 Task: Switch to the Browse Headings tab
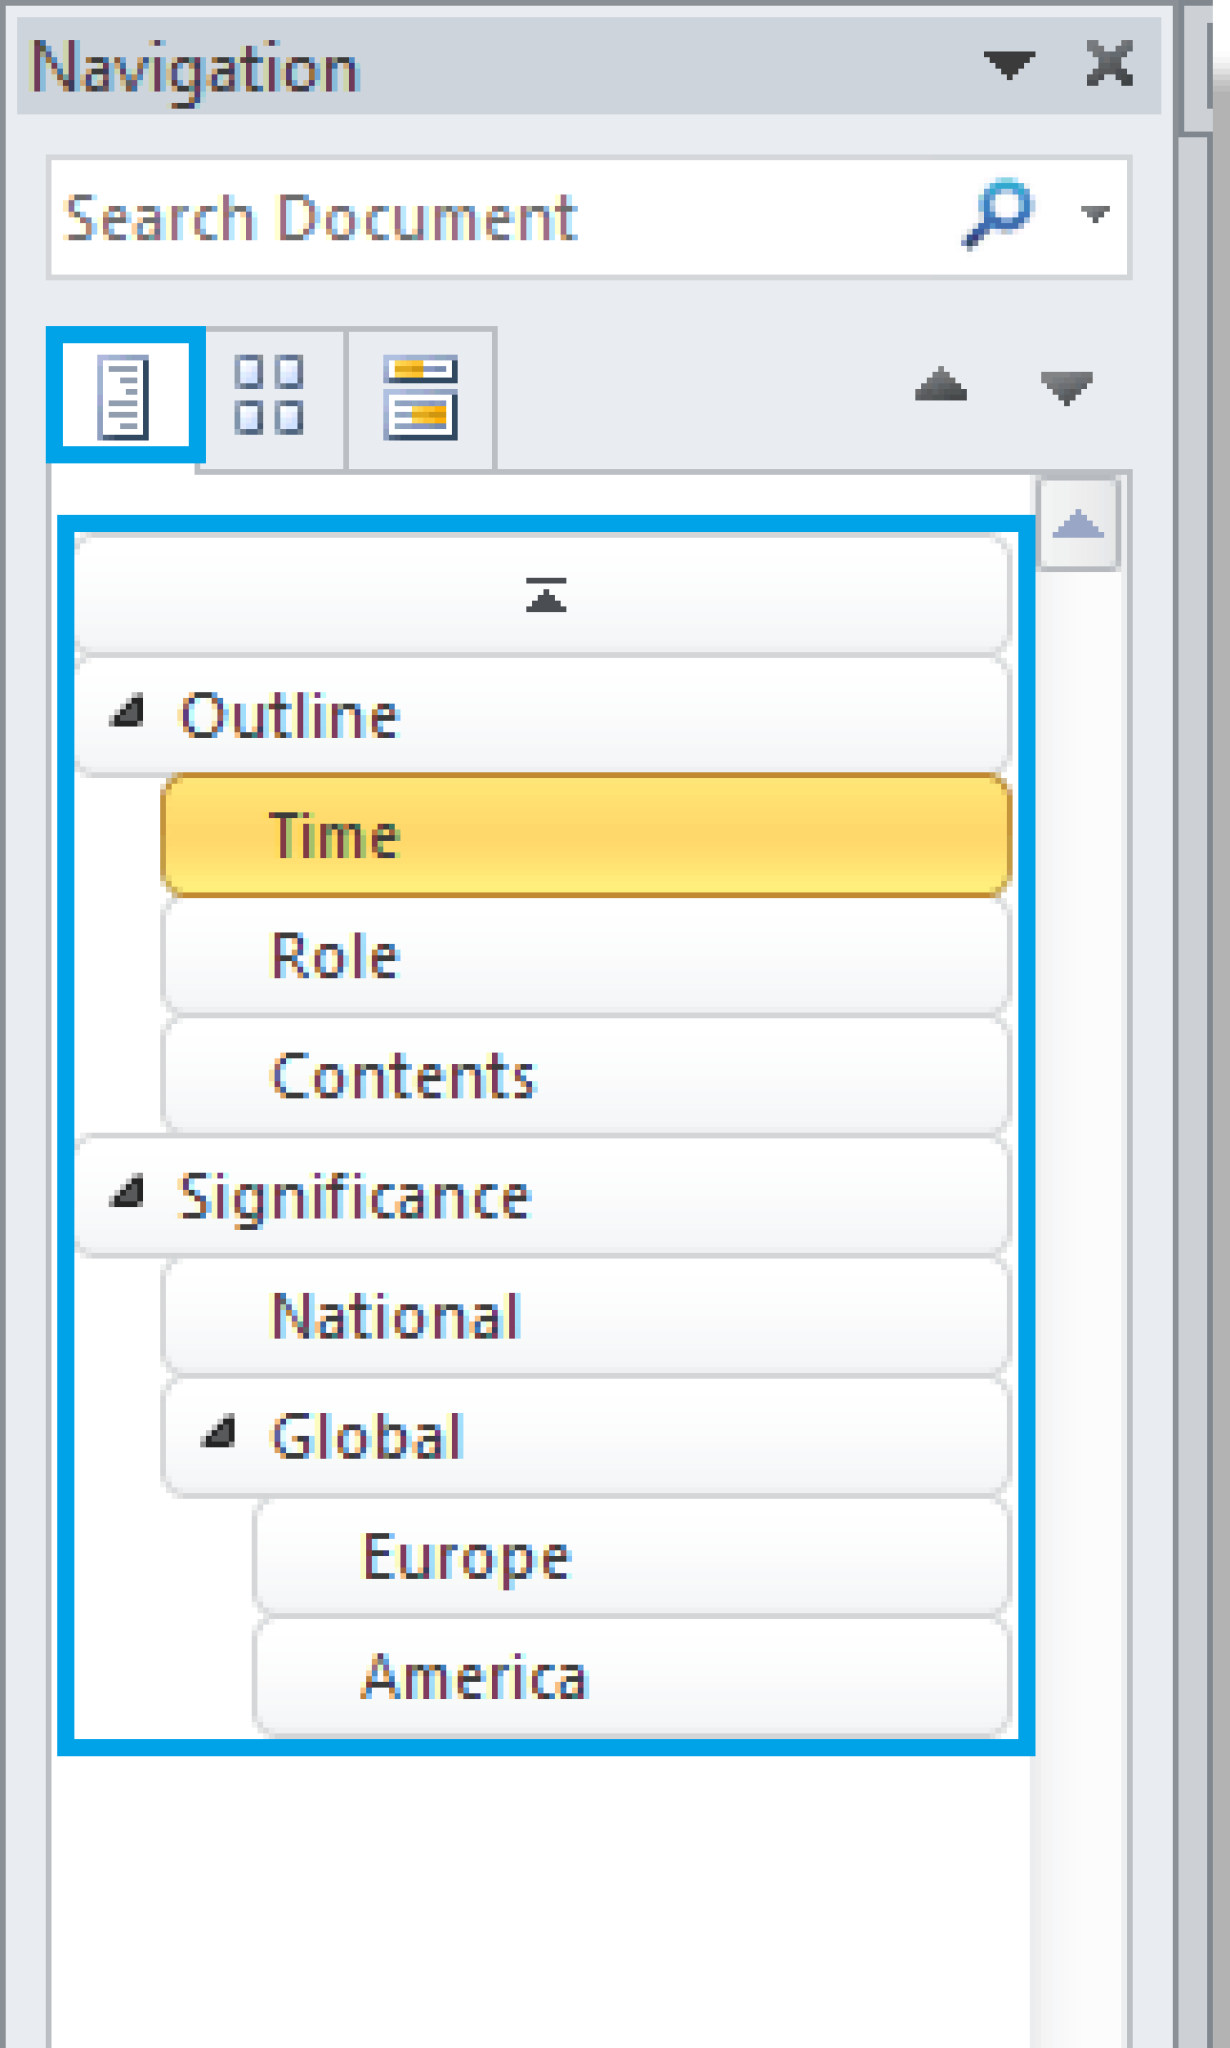[x=125, y=395]
